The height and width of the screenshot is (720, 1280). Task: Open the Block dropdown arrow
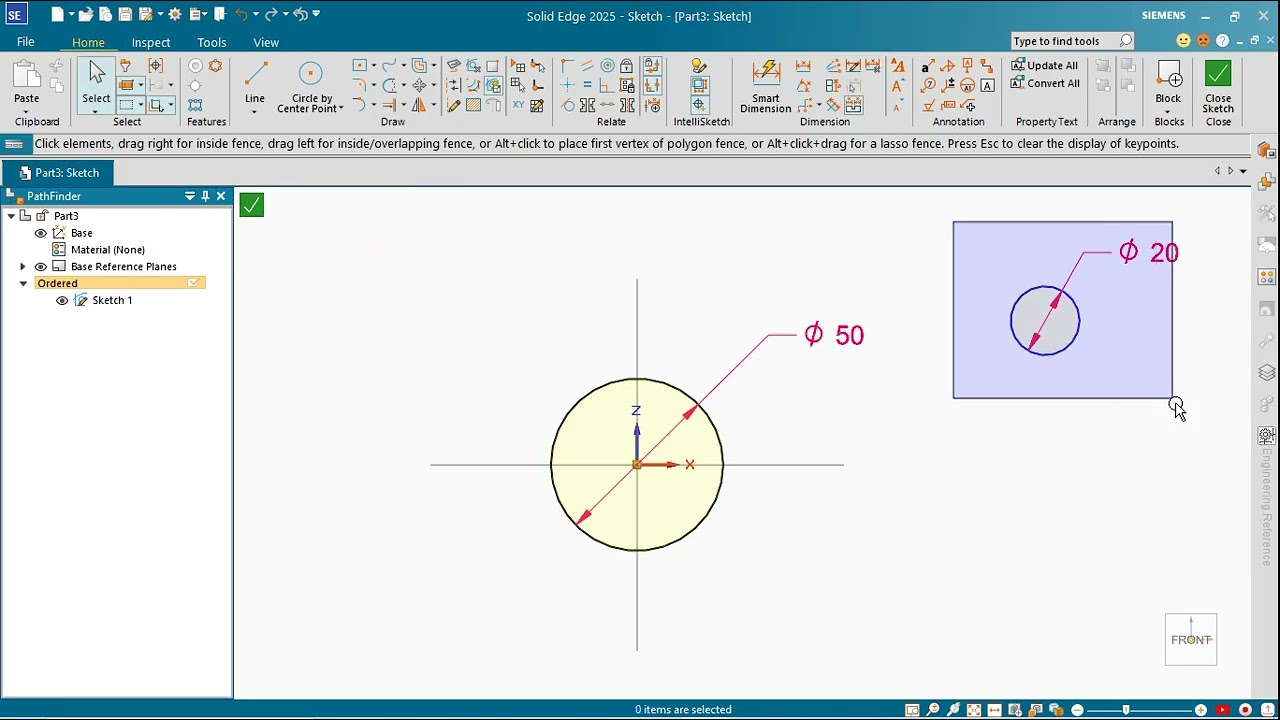(x=1168, y=111)
